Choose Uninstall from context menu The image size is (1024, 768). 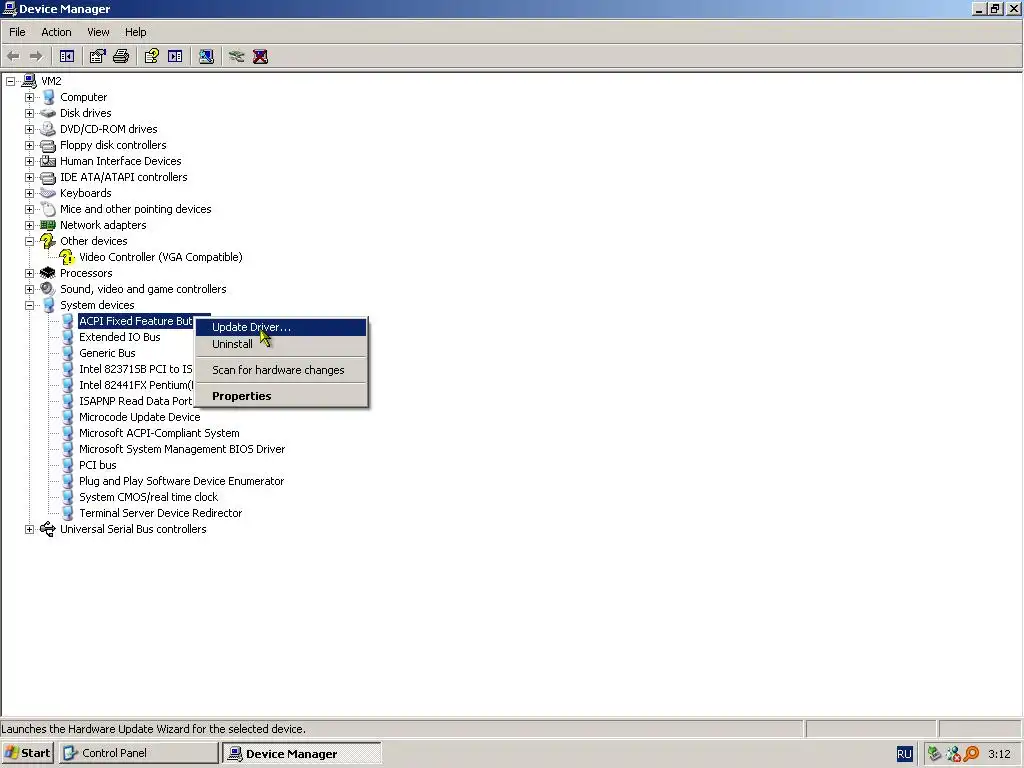click(281, 344)
